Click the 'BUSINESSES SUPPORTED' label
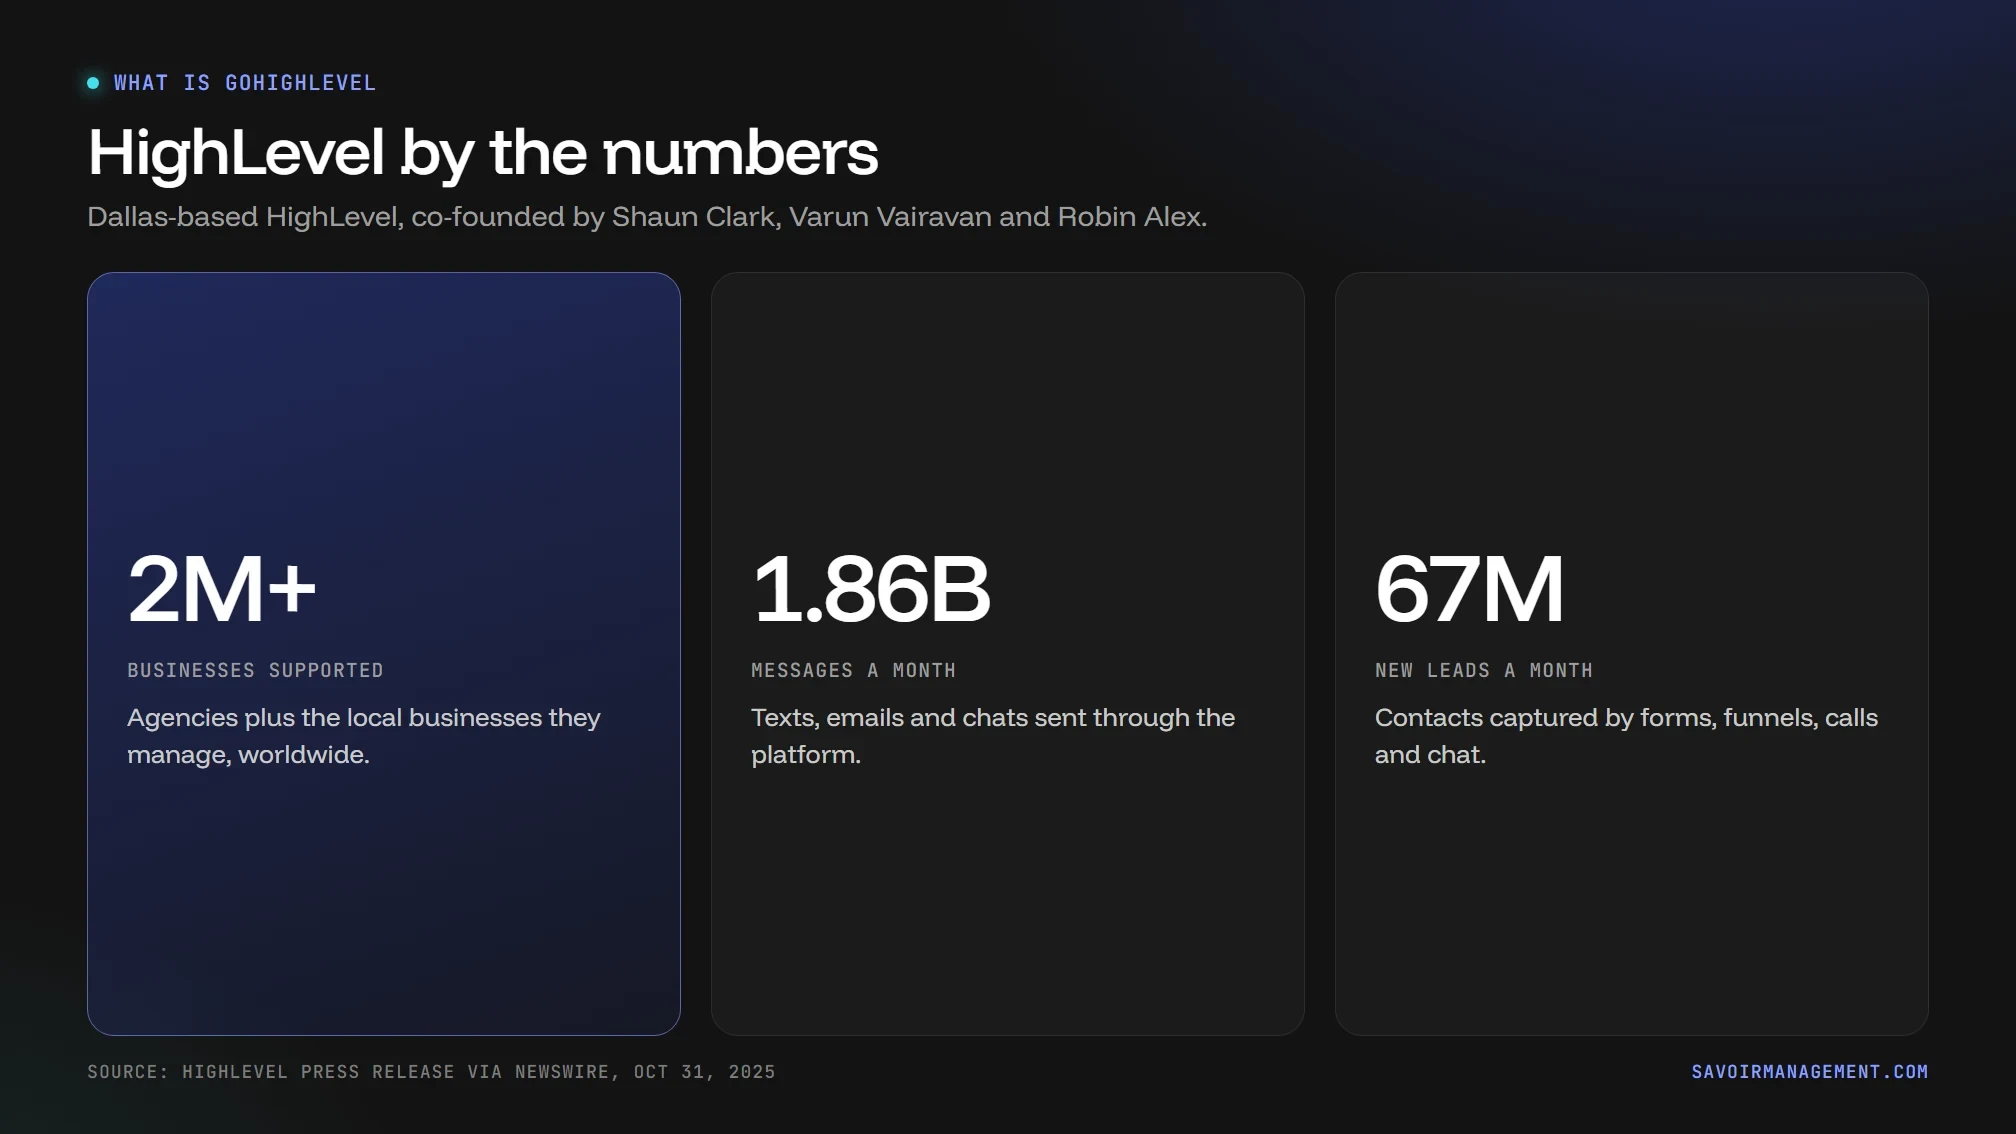The image size is (2016, 1134). coord(255,670)
